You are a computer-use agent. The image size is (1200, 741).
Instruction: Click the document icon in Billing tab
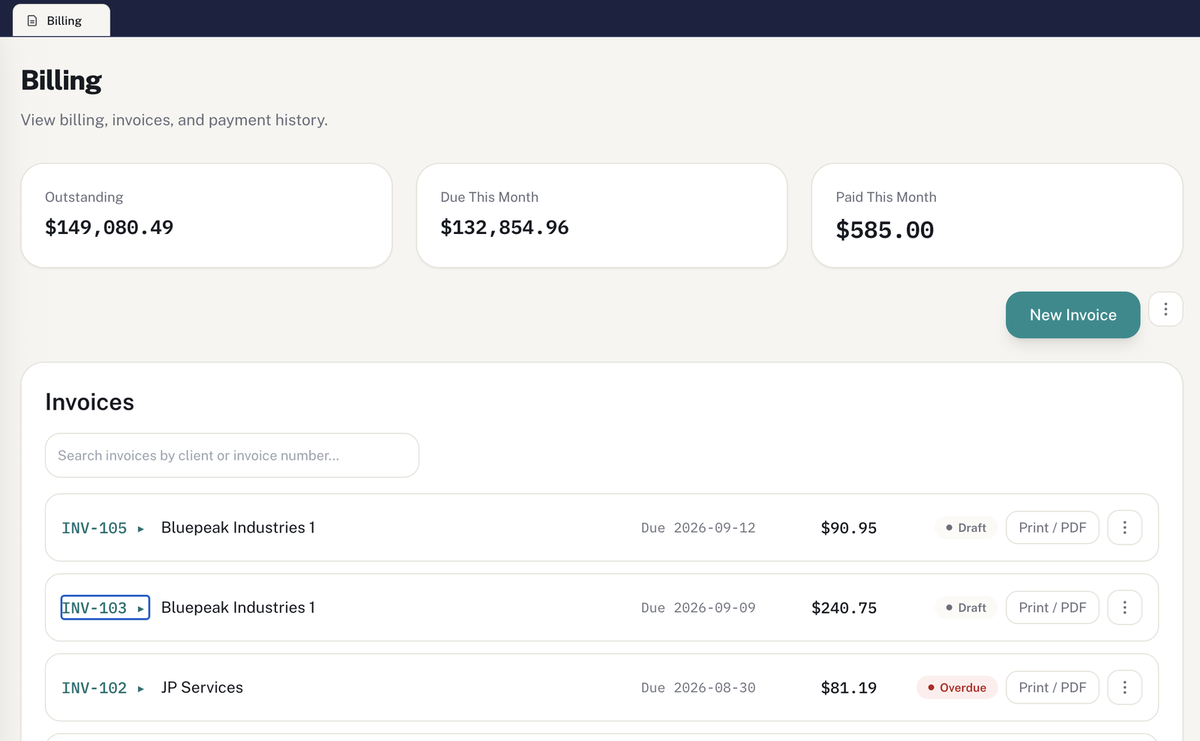pyautogui.click(x=32, y=20)
